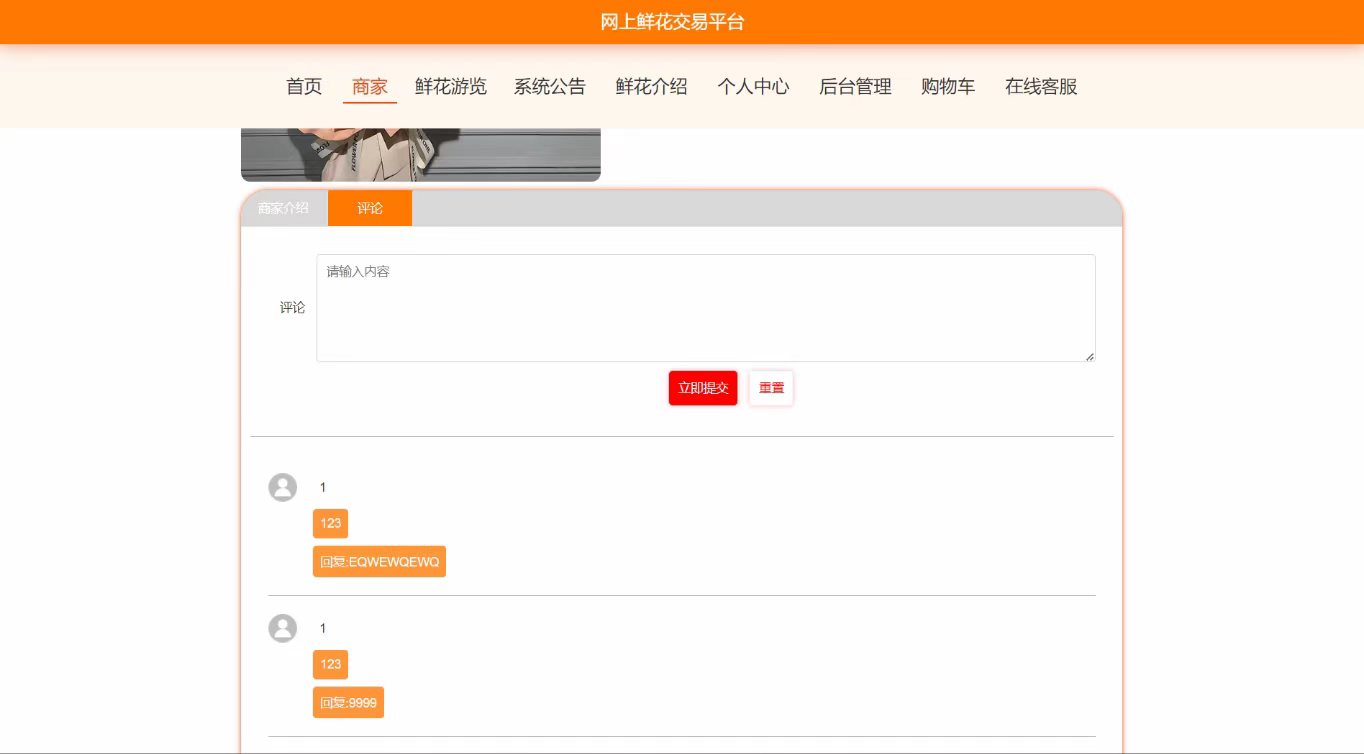Screen dimensions: 1364x754
Task: Switch to the 商家介绍 tab
Action: click(284, 208)
